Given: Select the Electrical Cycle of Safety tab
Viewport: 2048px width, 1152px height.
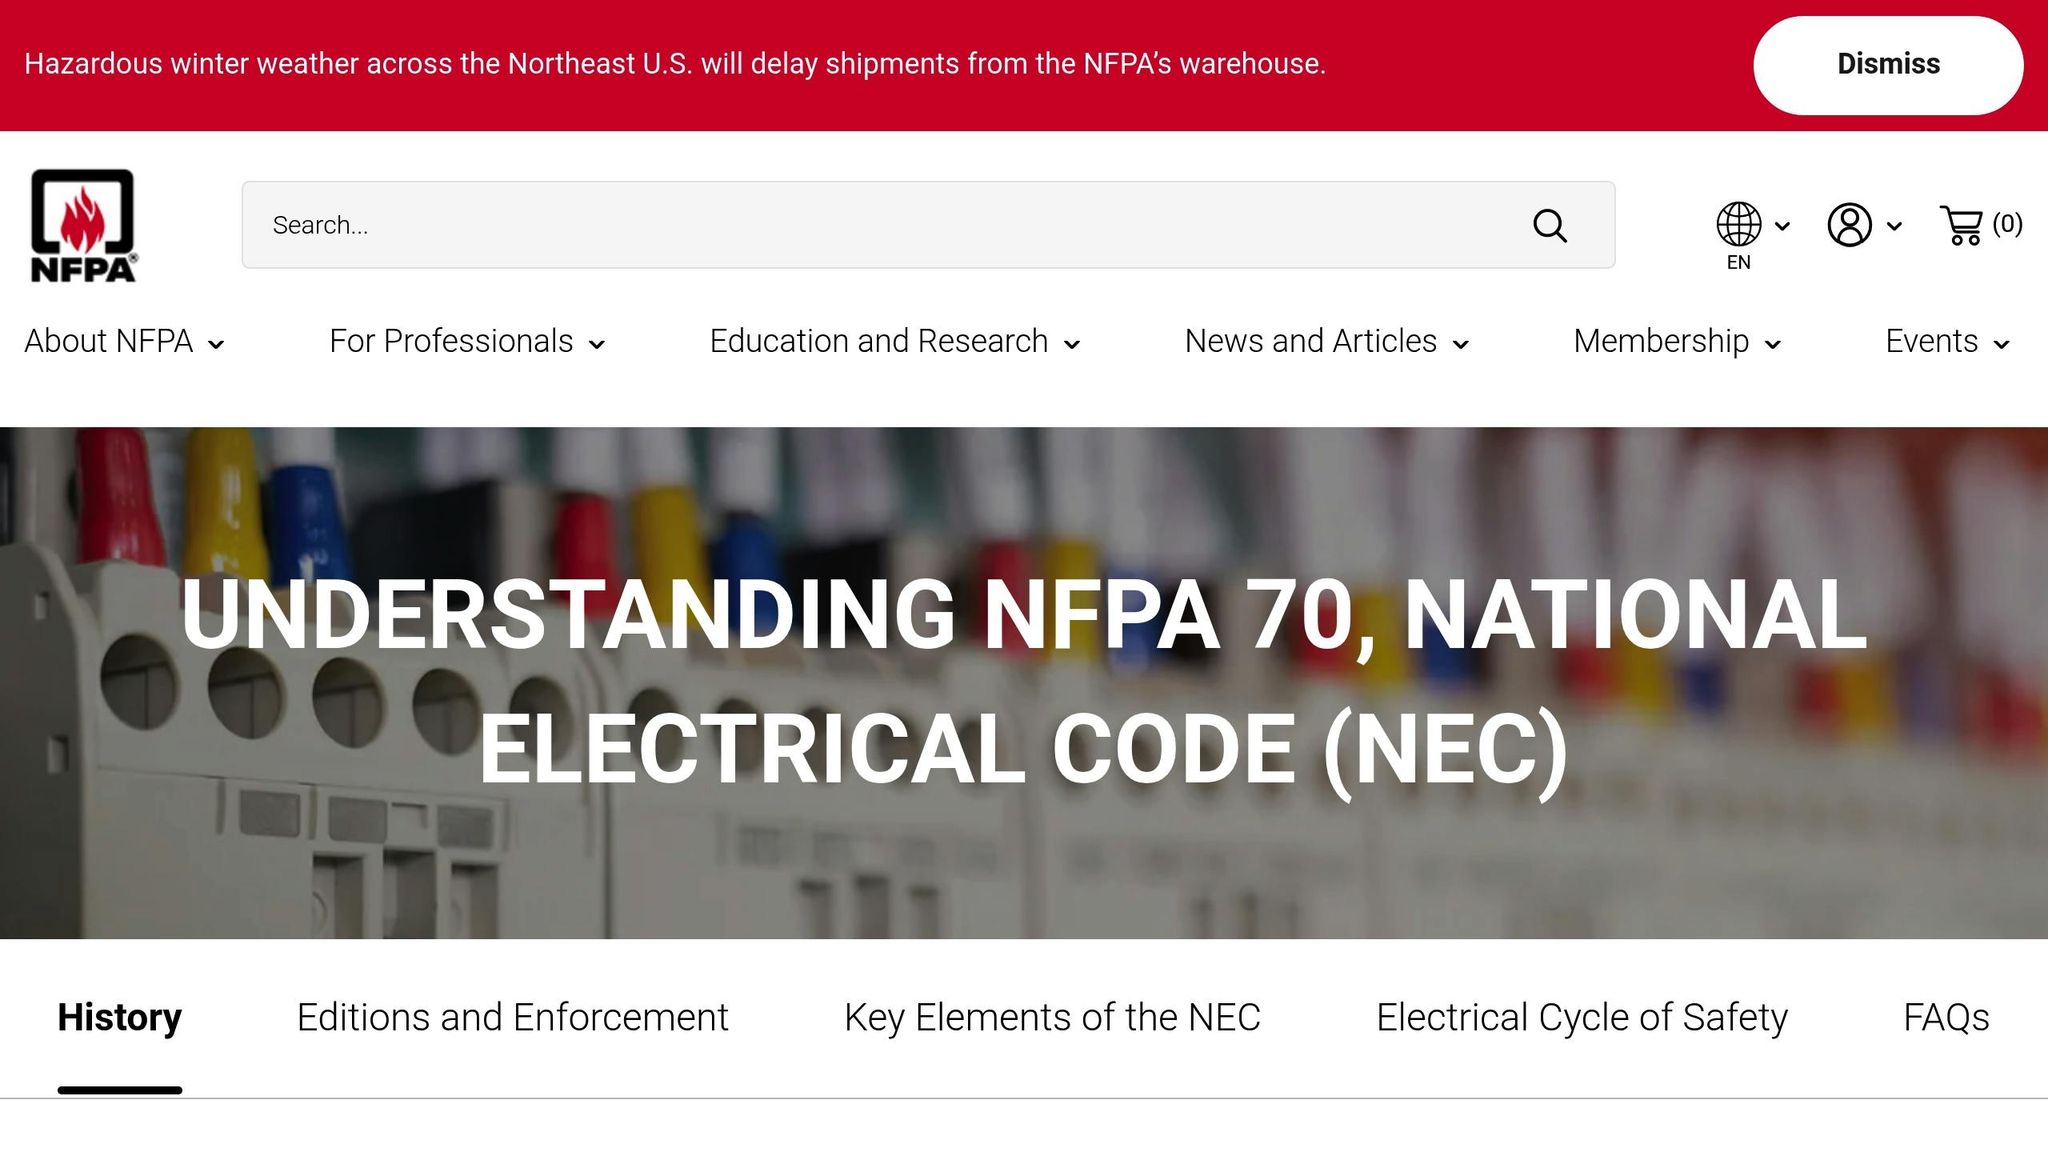Looking at the screenshot, I should coord(1580,1016).
